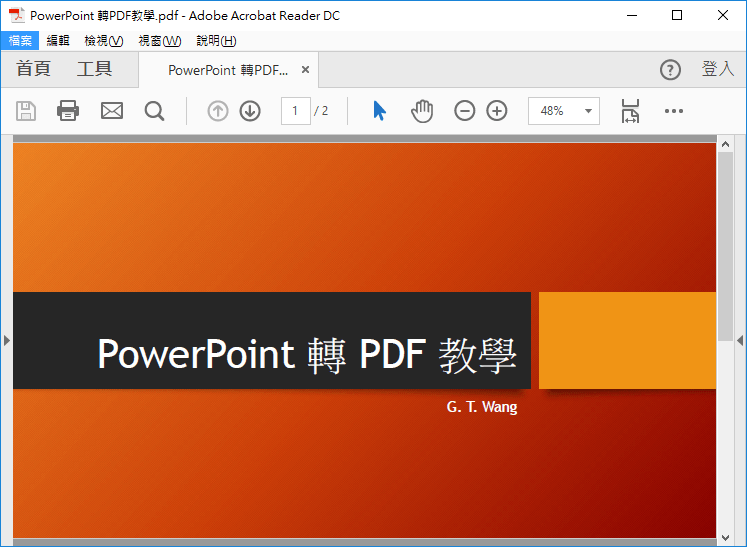747x547 pixels.
Task: Close the Acrobat Reader window
Action: 723,16
